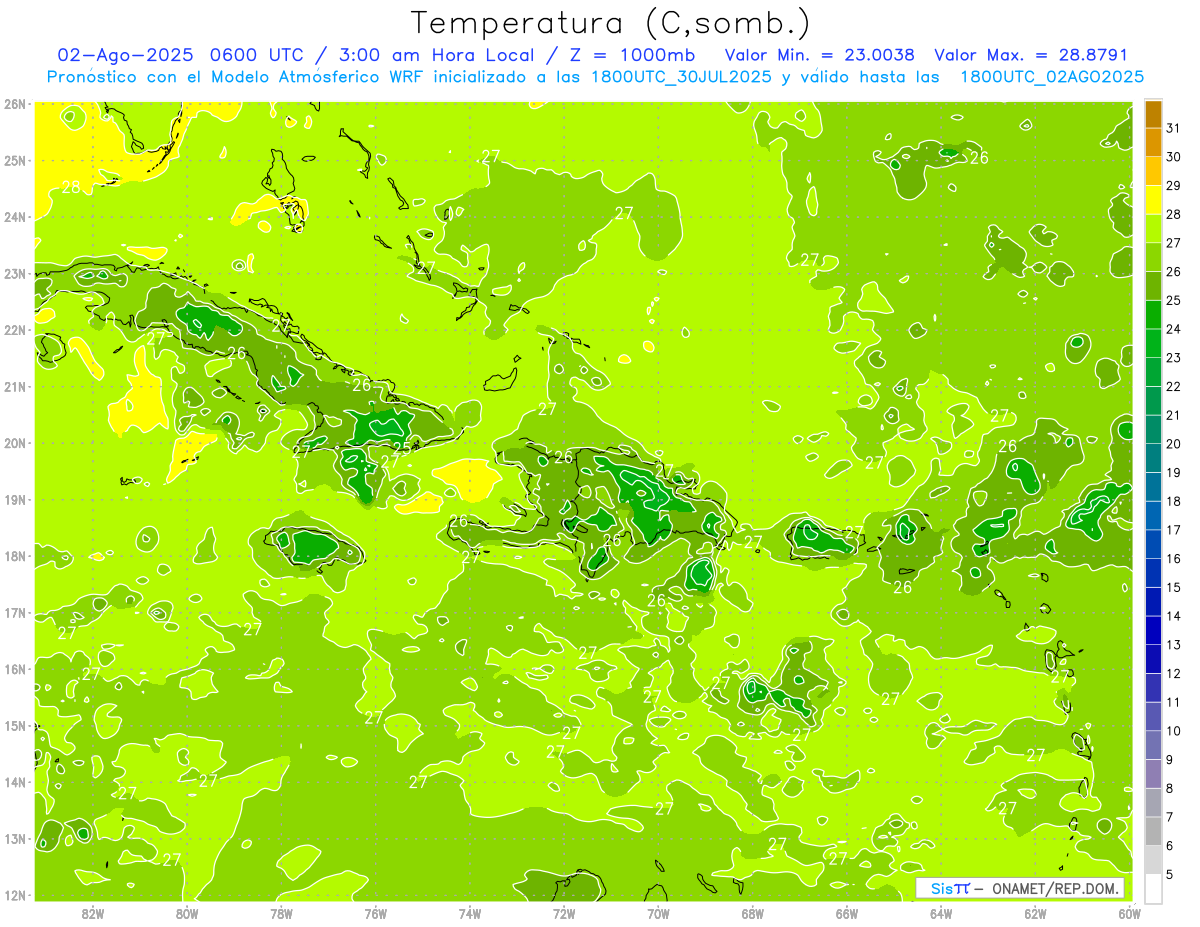The image size is (1200, 927).
Task: Click the 72W longitude axis label
Action: (564, 913)
